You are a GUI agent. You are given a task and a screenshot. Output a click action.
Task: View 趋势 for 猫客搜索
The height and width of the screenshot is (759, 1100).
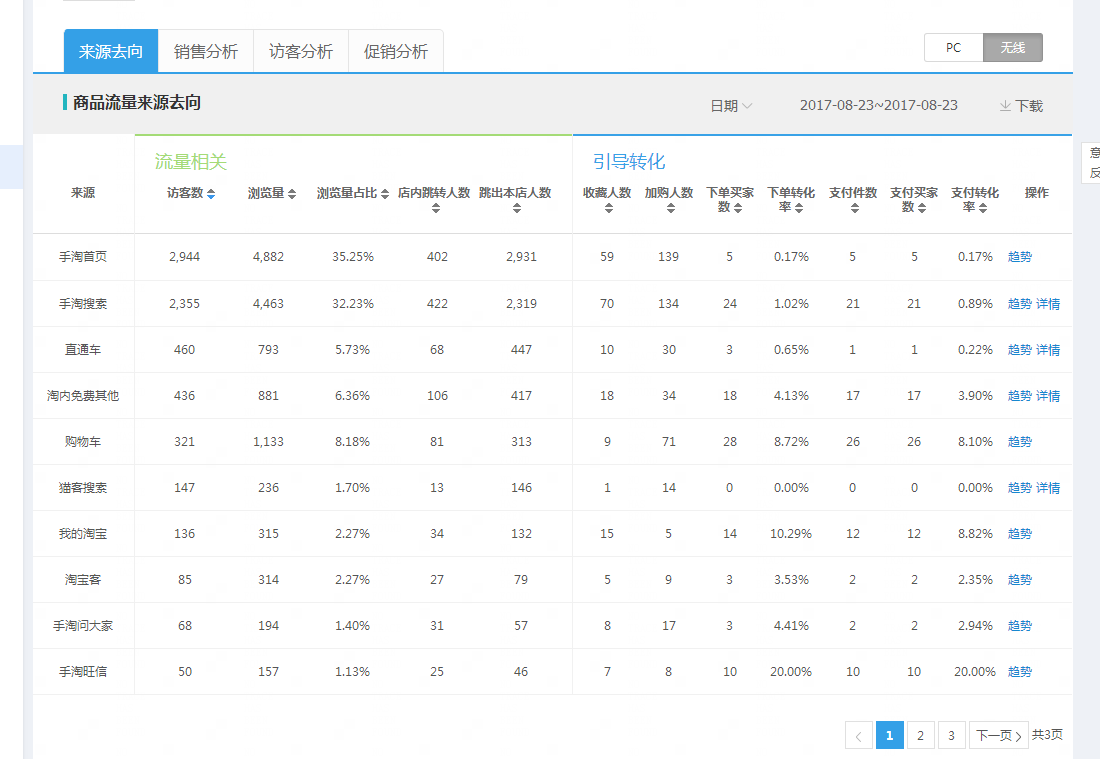coord(1019,488)
